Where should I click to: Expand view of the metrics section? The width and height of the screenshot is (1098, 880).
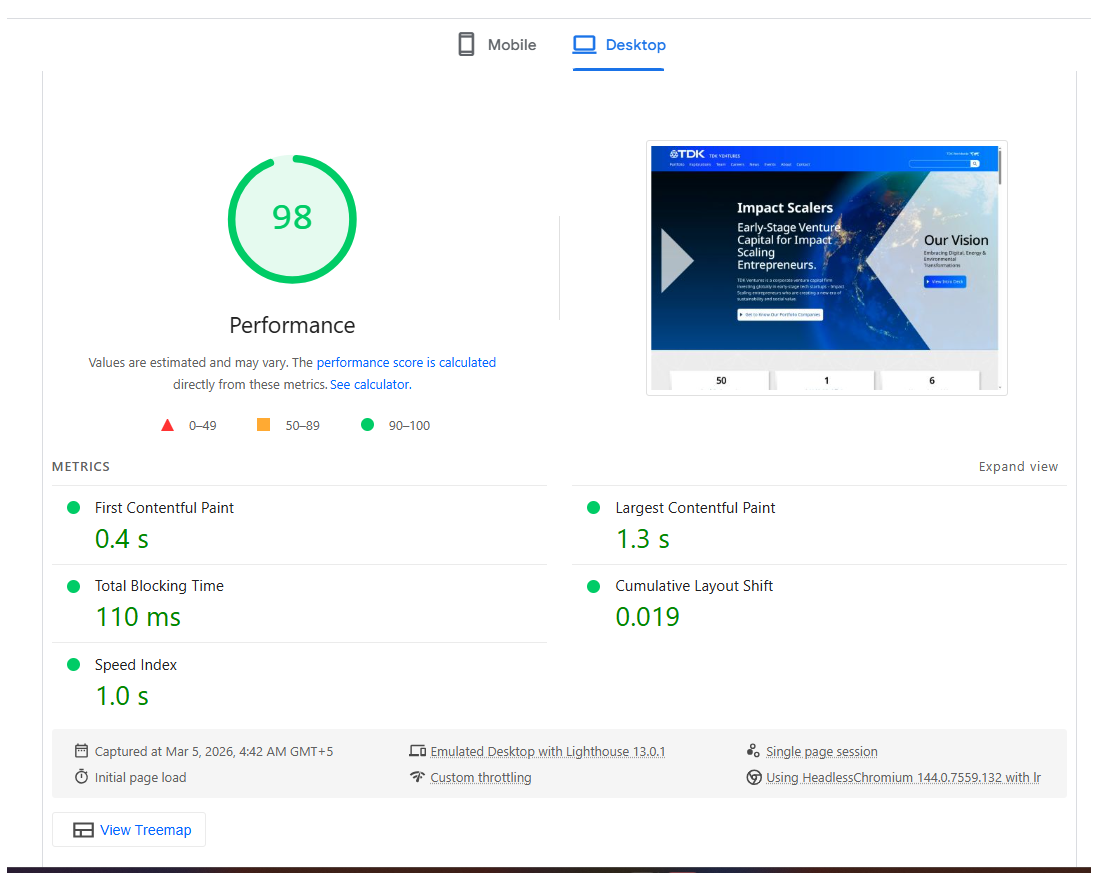1018,466
